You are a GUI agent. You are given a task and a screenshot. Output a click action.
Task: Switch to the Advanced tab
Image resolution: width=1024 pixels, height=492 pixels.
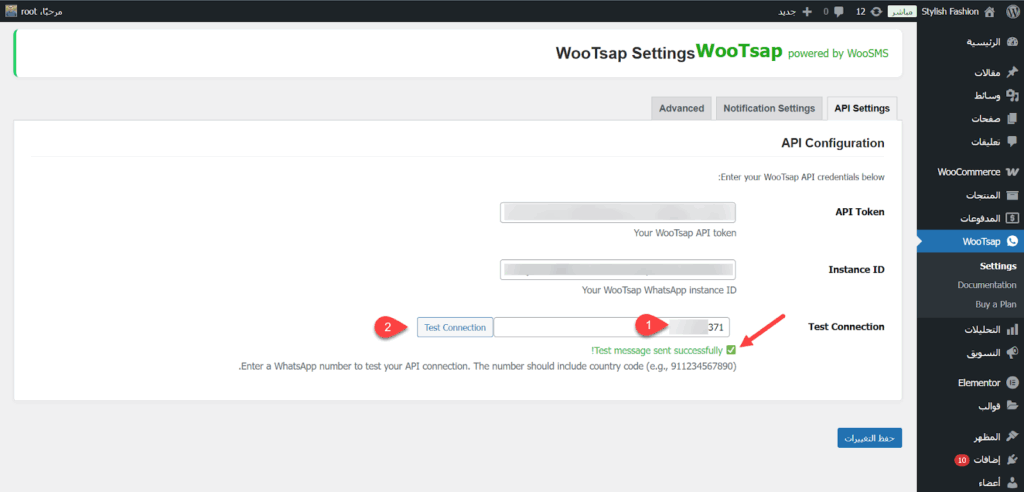[681, 108]
